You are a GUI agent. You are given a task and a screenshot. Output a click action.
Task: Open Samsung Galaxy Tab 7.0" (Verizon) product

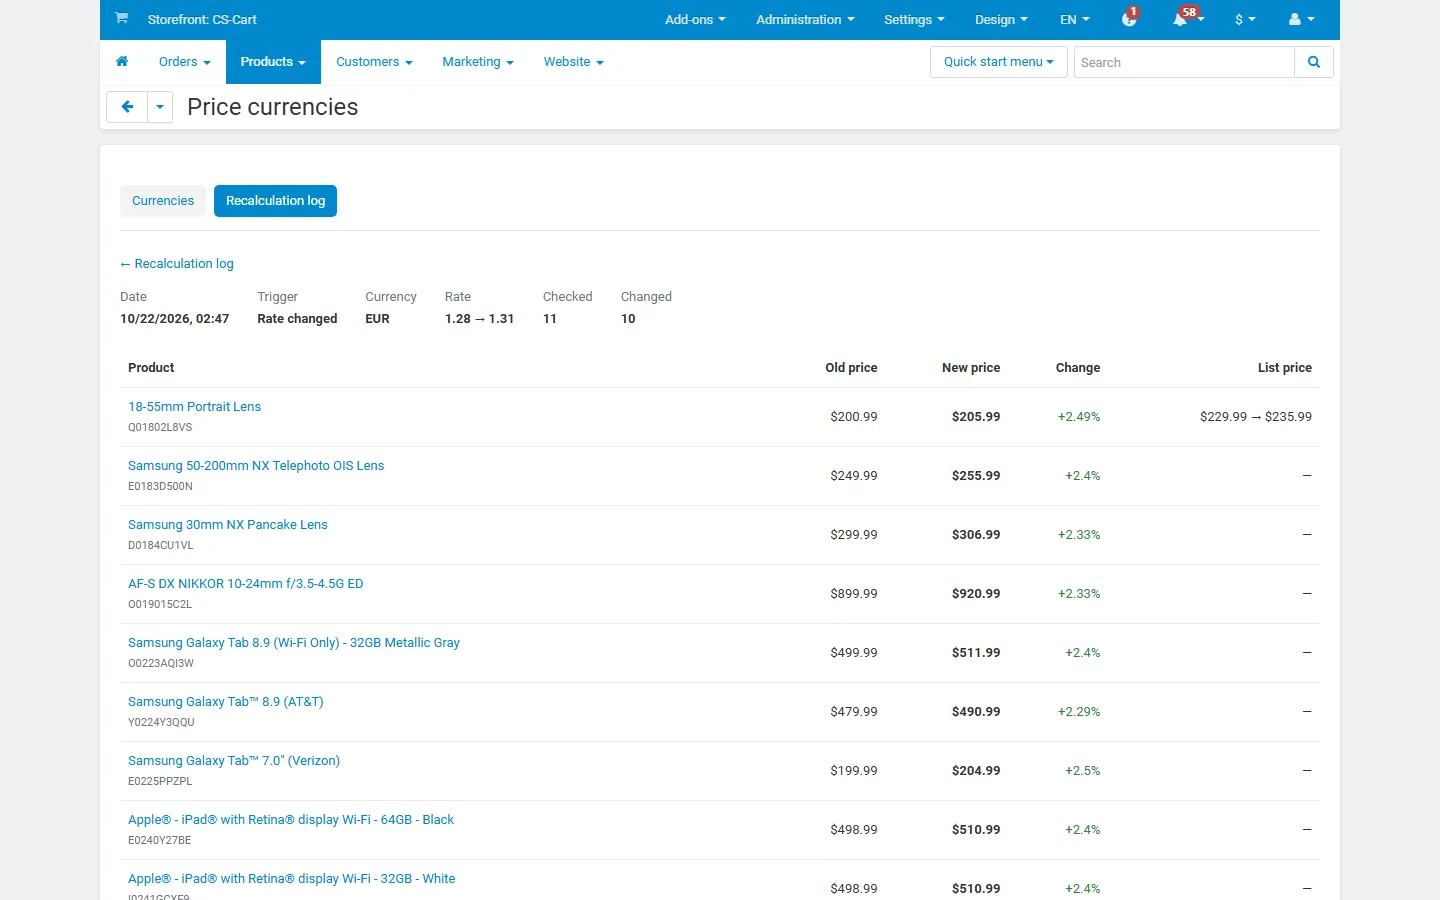[x=234, y=761]
